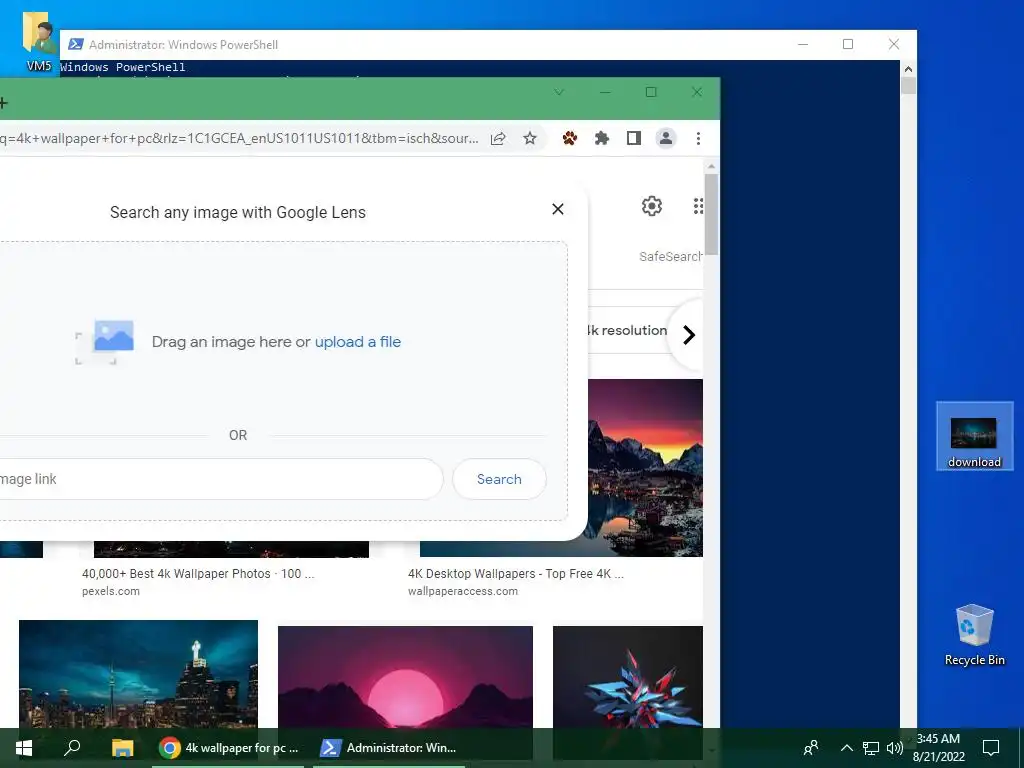The image size is (1024, 768).
Task: Click SafeSearch label
Action: (671, 257)
